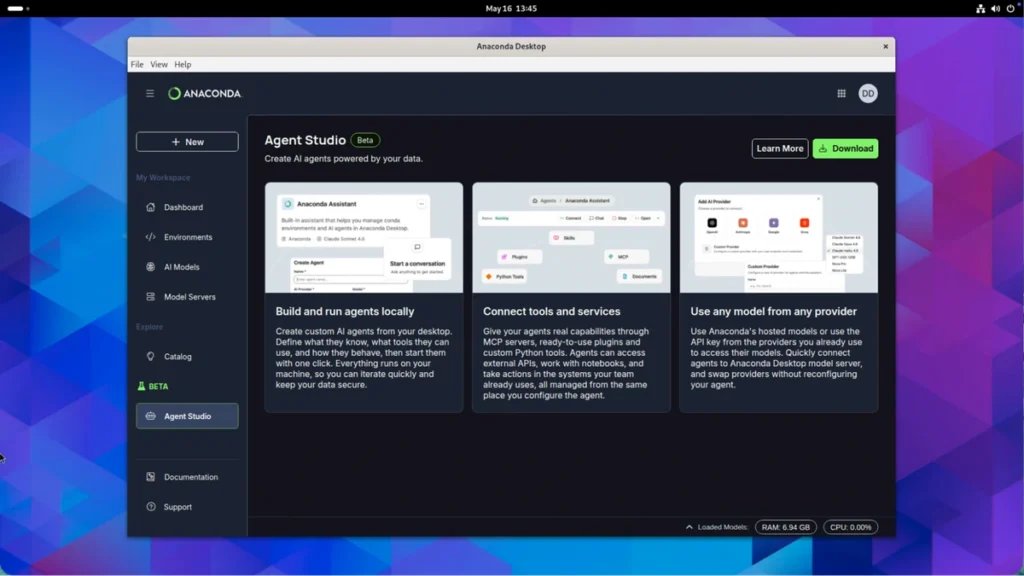Viewport: 1024px width, 576px height.
Task: Open the Catalog page
Action: (187, 357)
